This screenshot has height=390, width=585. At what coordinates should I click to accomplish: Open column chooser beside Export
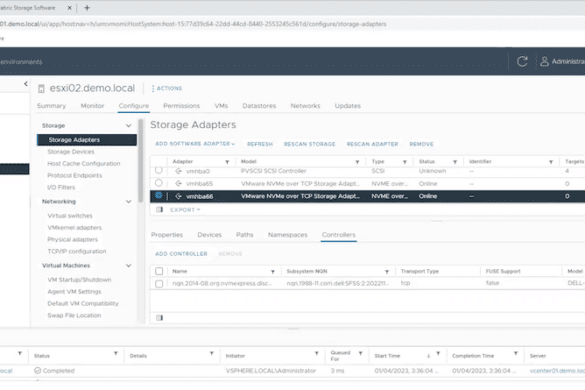159,210
